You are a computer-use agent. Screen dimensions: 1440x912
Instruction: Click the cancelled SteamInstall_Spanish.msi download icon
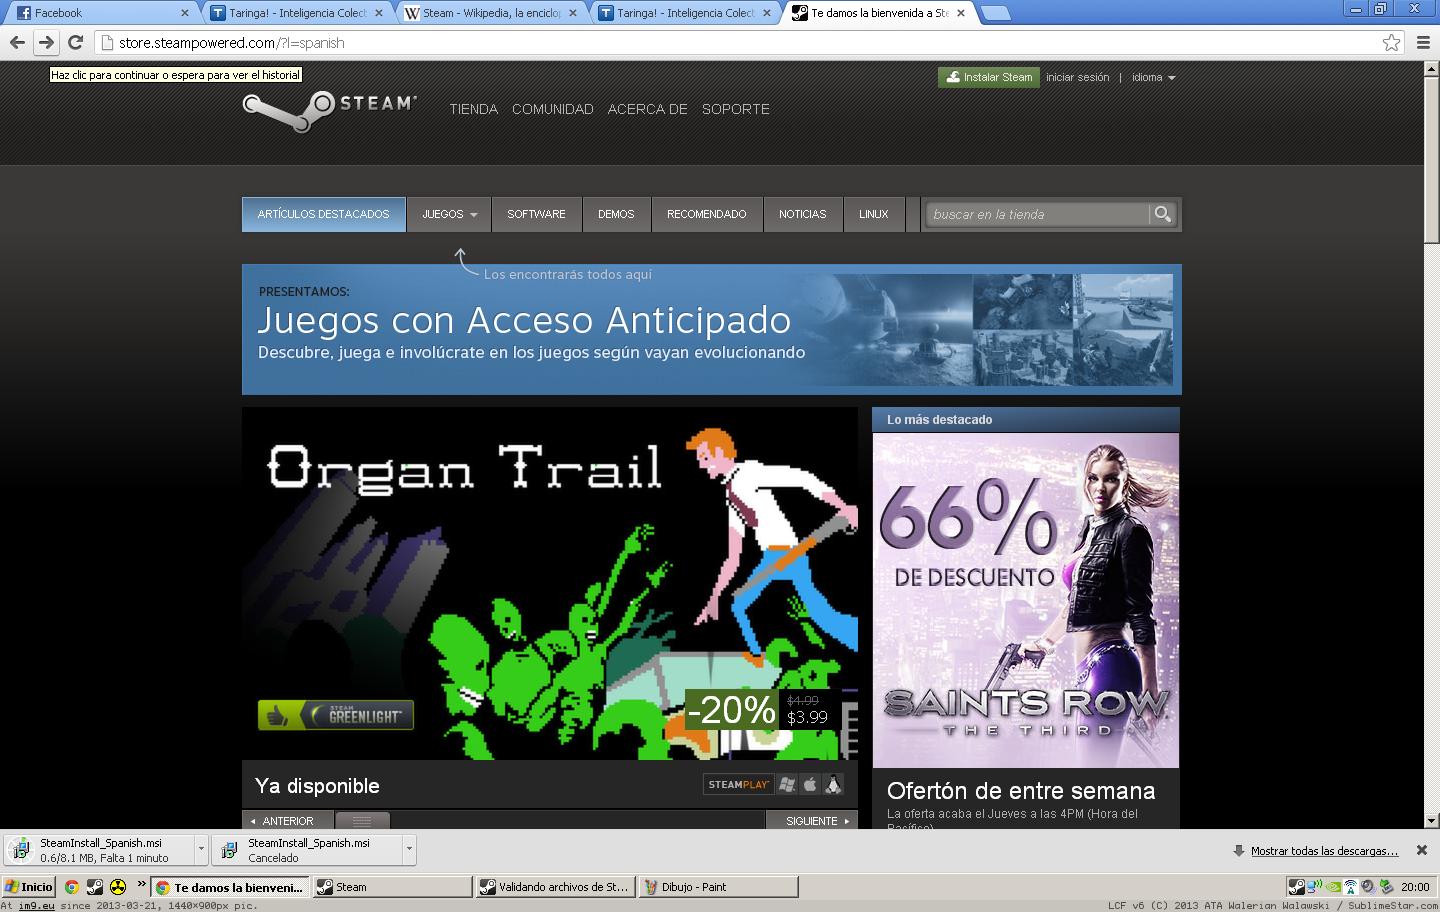click(229, 850)
